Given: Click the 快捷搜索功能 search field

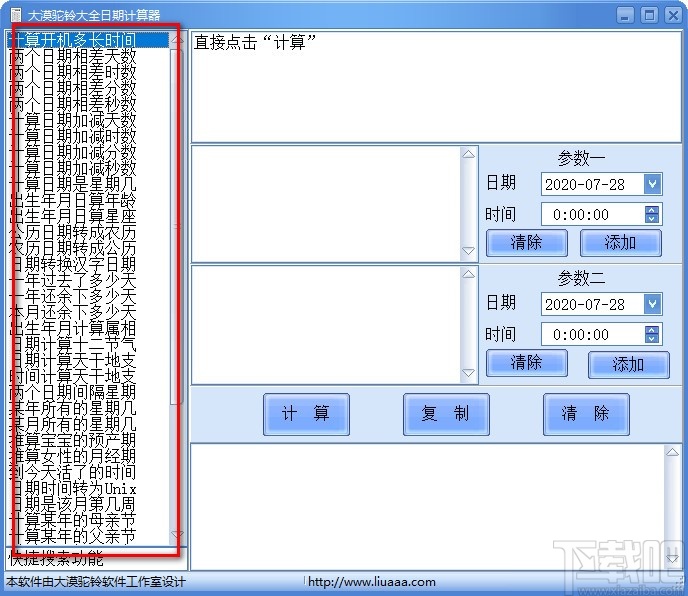Looking at the screenshot, I should click(x=96, y=559).
